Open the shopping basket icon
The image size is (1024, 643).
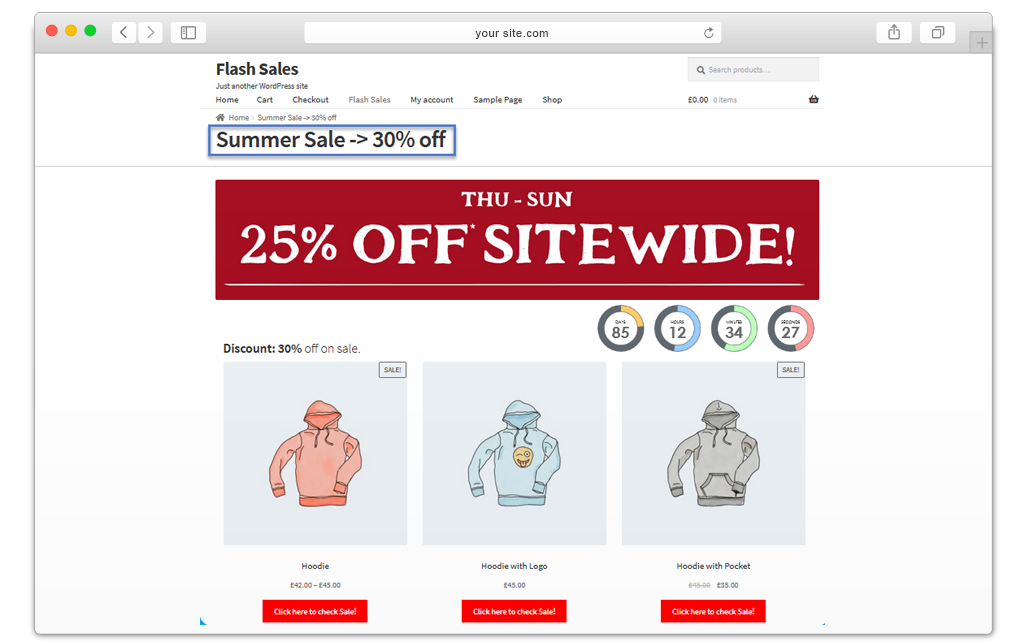[814, 99]
